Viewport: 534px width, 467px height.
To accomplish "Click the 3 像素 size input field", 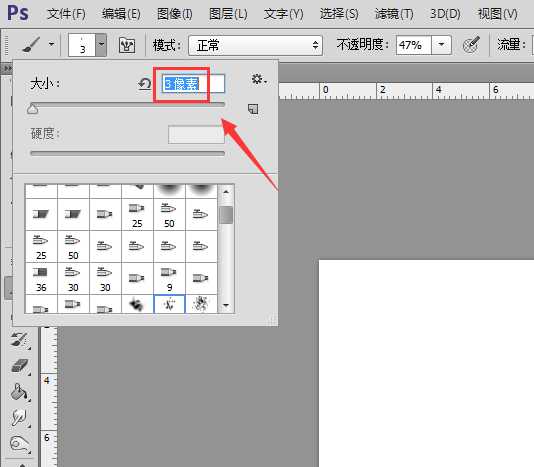I will click(193, 84).
